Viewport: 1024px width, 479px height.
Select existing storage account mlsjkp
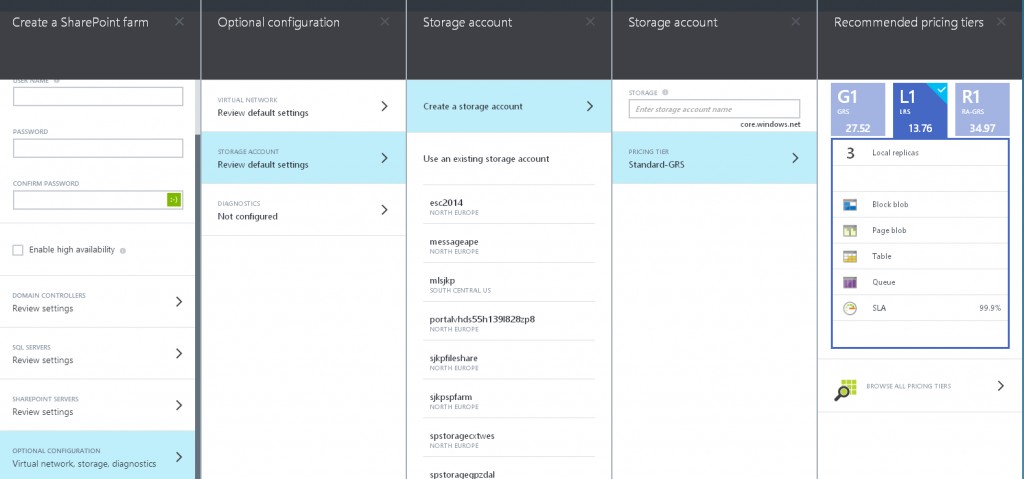(509, 282)
